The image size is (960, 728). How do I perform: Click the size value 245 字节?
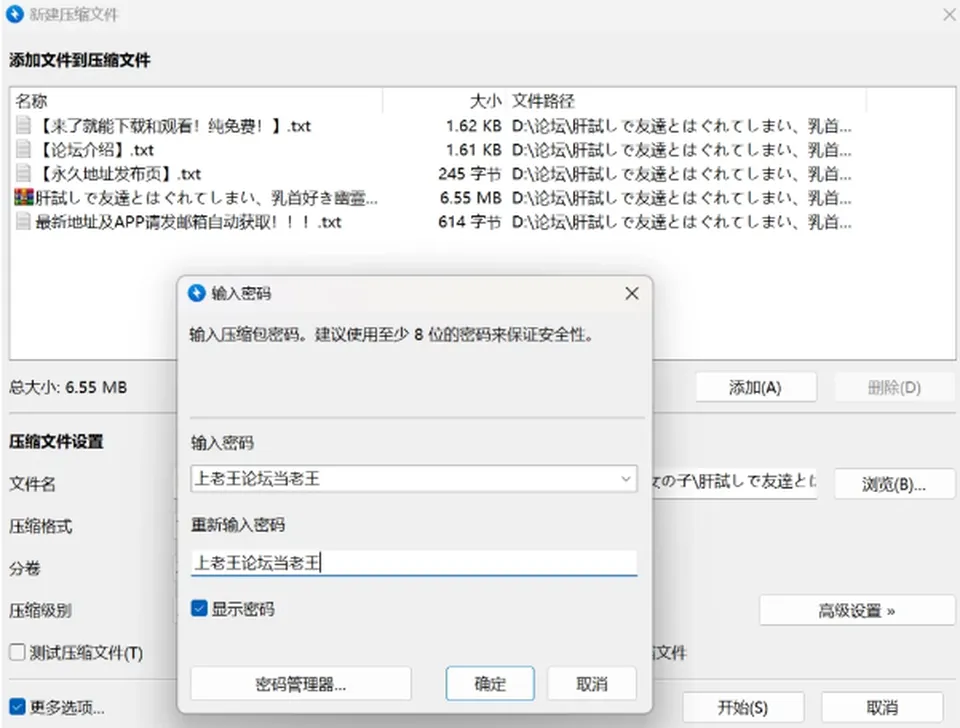pyautogui.click(x=470, y=173)
